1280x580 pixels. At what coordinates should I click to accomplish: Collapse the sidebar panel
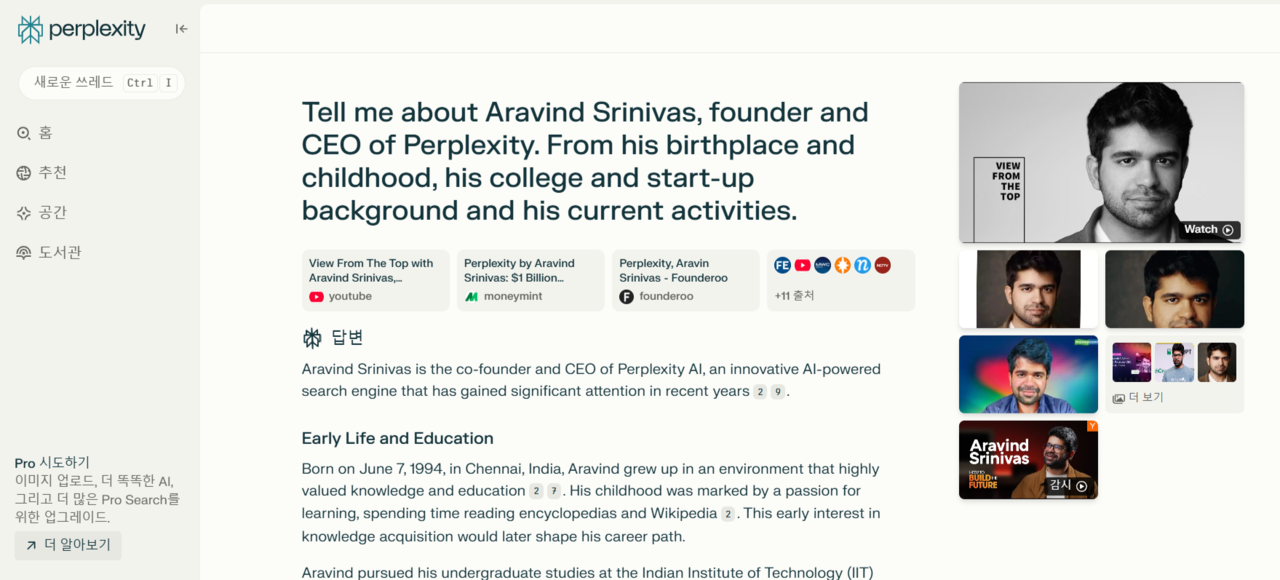click(181, 29)
